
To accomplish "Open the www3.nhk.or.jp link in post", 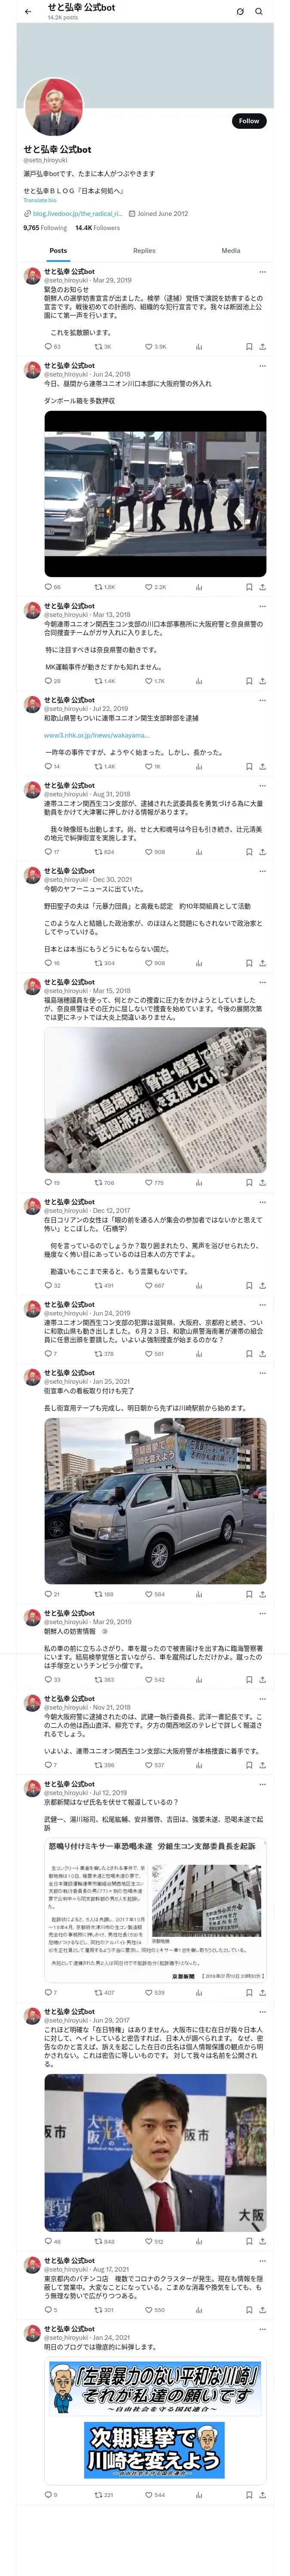I will click(96, 735).
